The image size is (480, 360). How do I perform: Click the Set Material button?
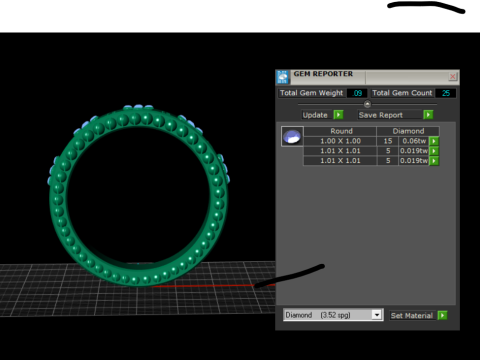[x=413, y=315]
